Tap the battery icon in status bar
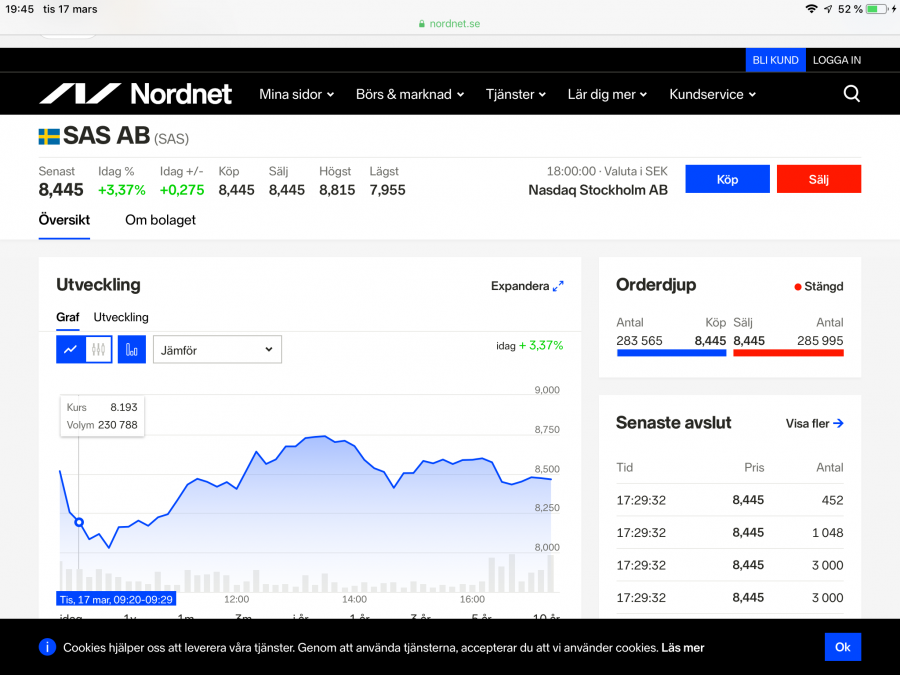 877,9
